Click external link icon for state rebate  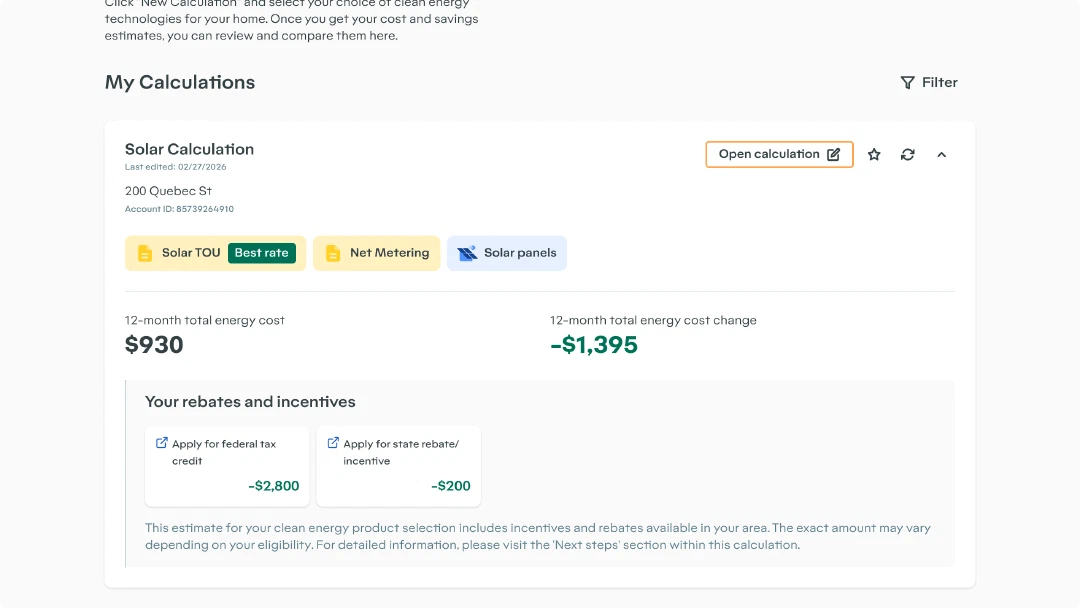333,443
